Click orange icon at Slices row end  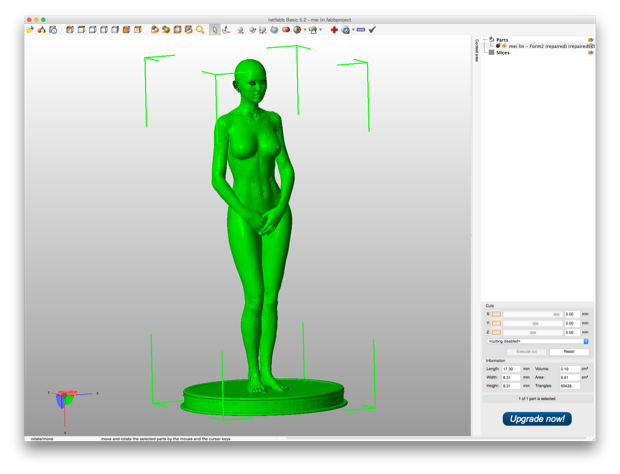591,53
